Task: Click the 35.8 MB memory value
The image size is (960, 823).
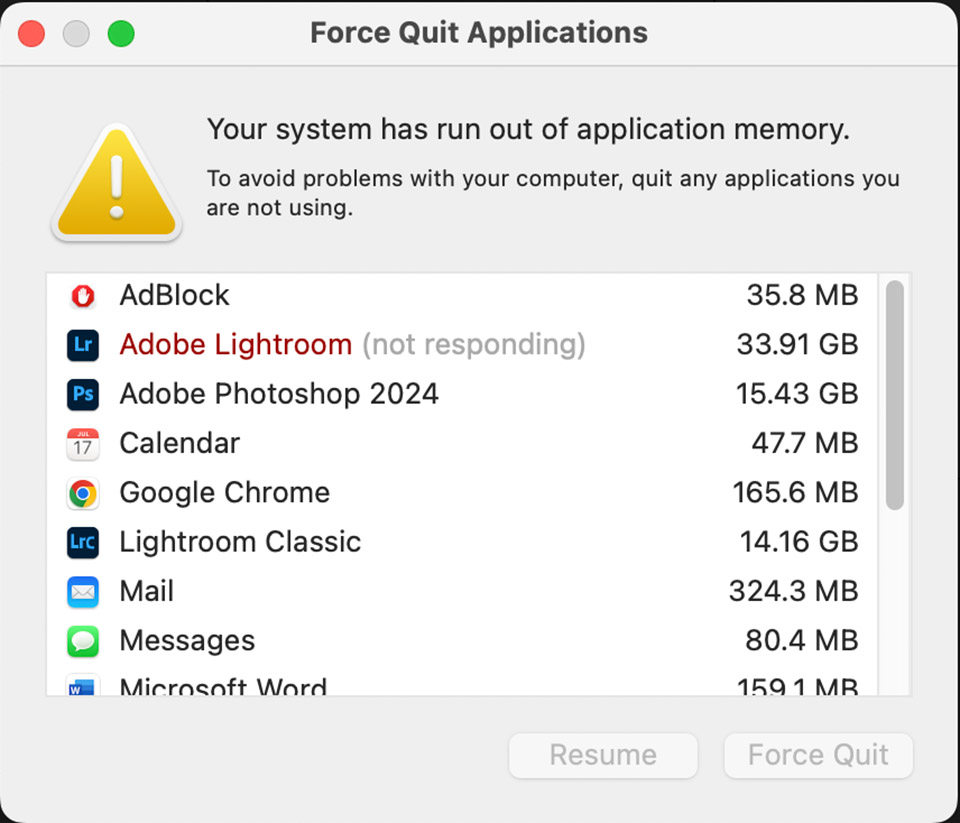Action: (802, 295)
